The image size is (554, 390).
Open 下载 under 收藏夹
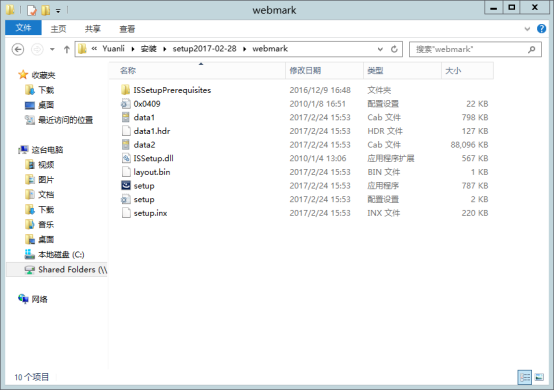(46, 90)
